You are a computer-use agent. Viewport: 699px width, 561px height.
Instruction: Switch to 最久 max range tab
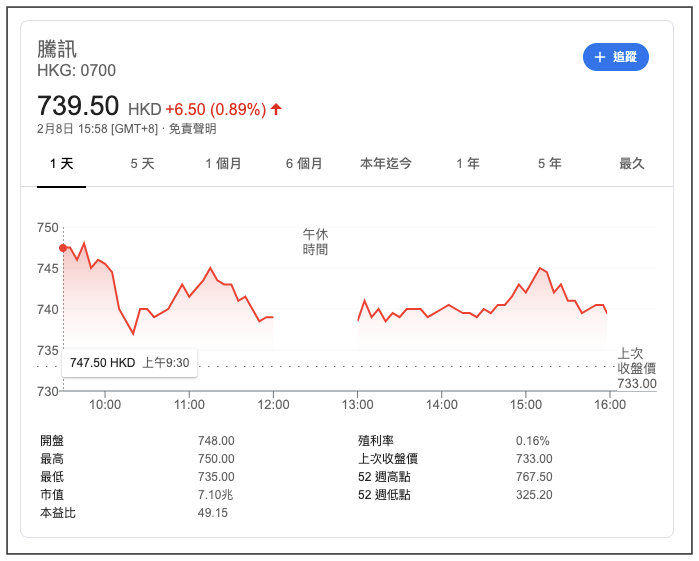click(631, 163)
